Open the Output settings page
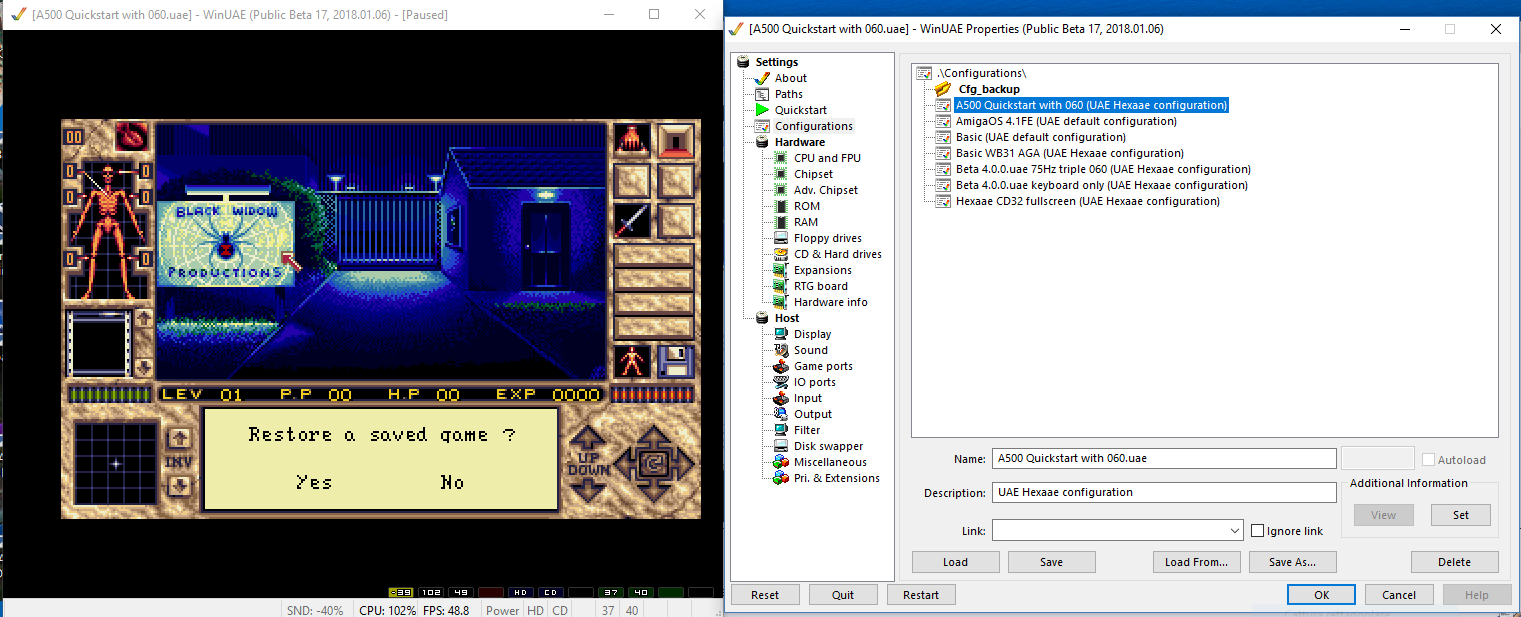1521x617 pixels. click(x=813, y=414)
